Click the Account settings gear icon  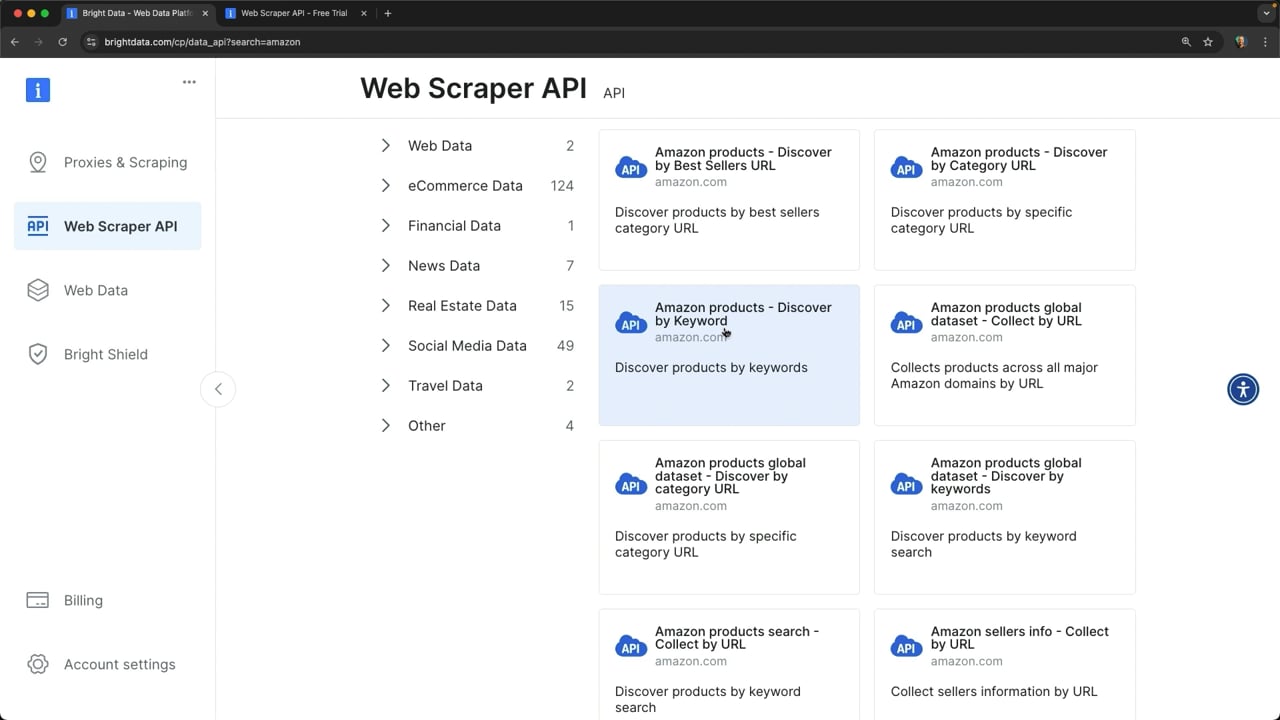(x=38, y=664)
